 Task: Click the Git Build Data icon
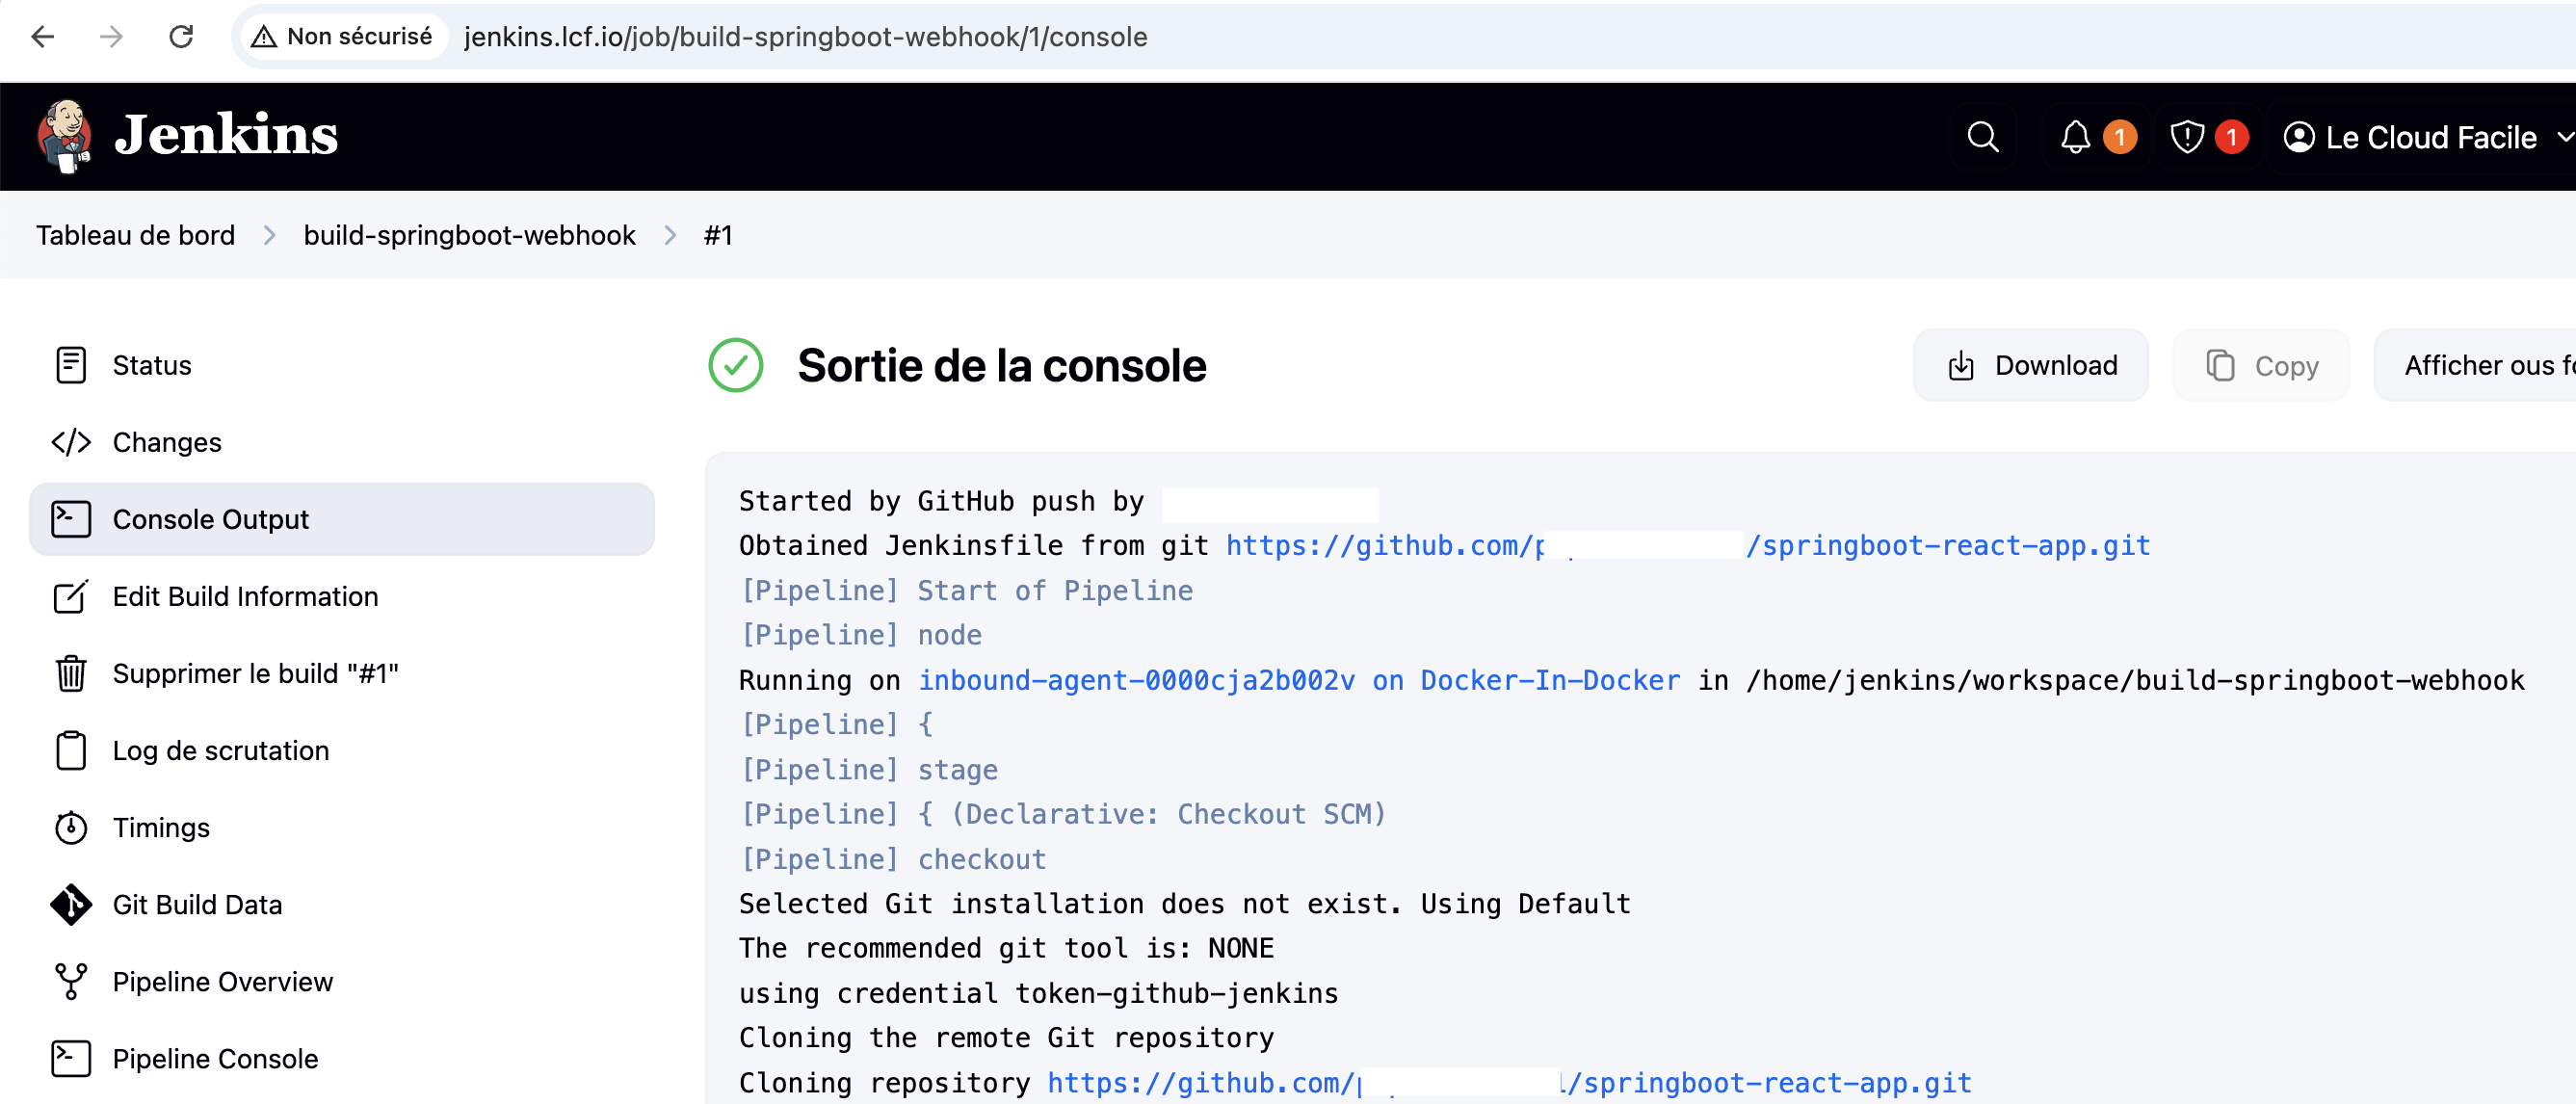point(71,904)
